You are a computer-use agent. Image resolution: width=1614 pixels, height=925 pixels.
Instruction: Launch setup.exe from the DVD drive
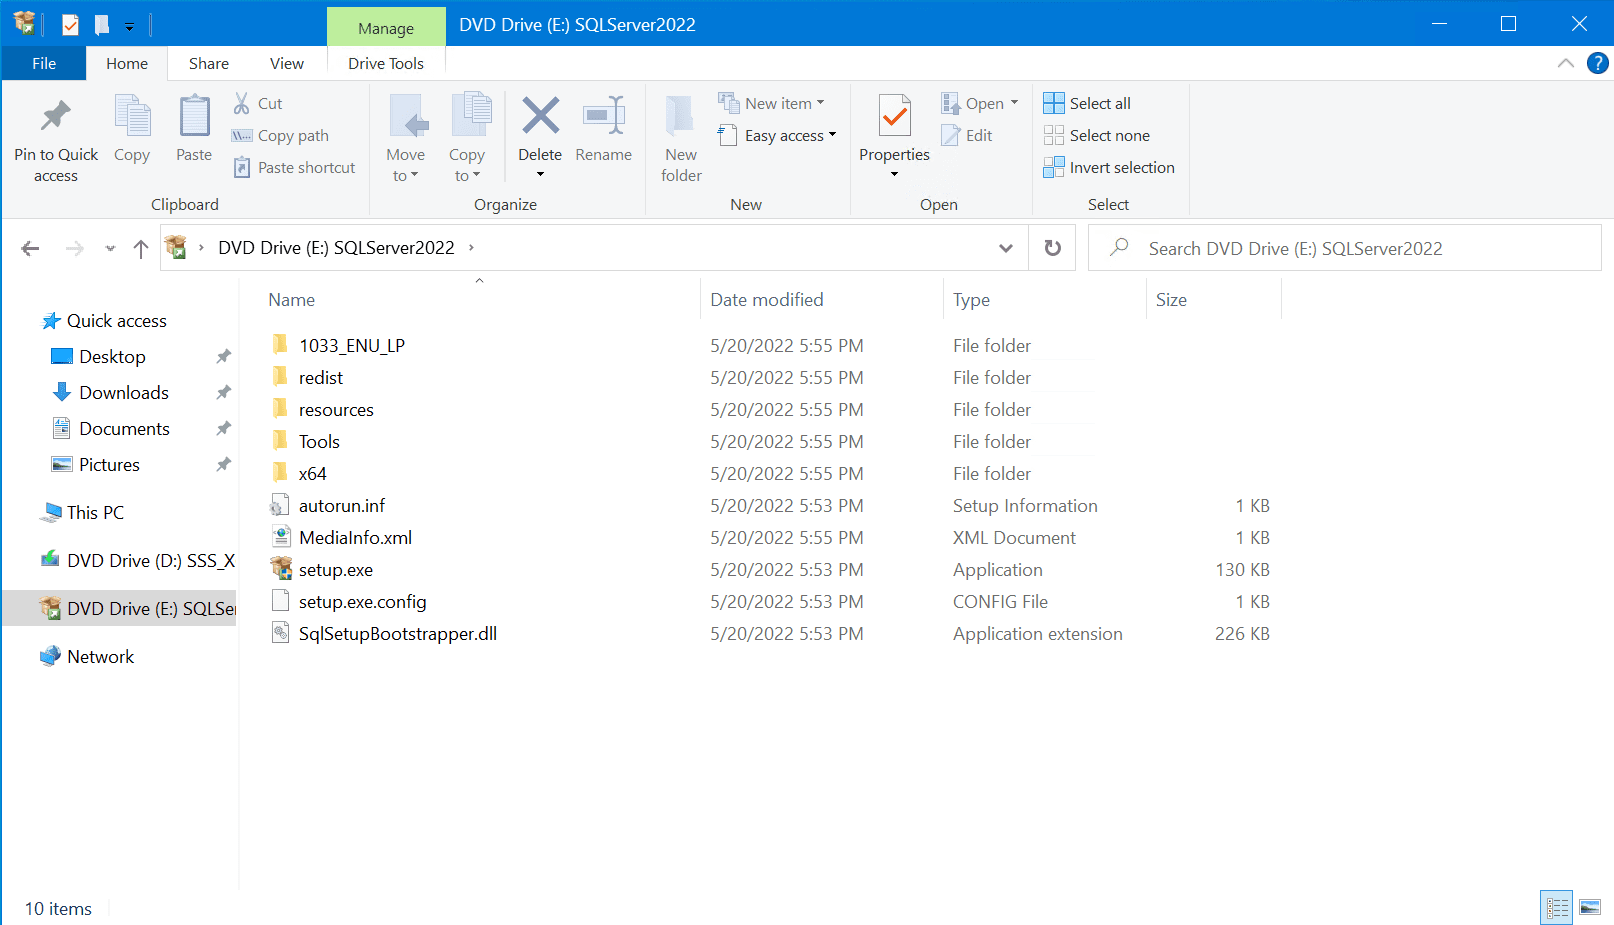coord(336,569)
